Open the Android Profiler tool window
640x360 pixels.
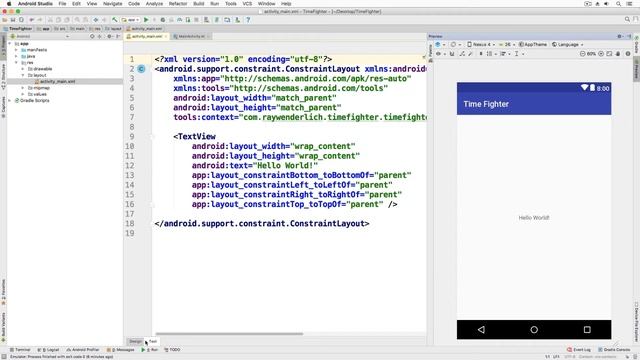pos(83,350)
